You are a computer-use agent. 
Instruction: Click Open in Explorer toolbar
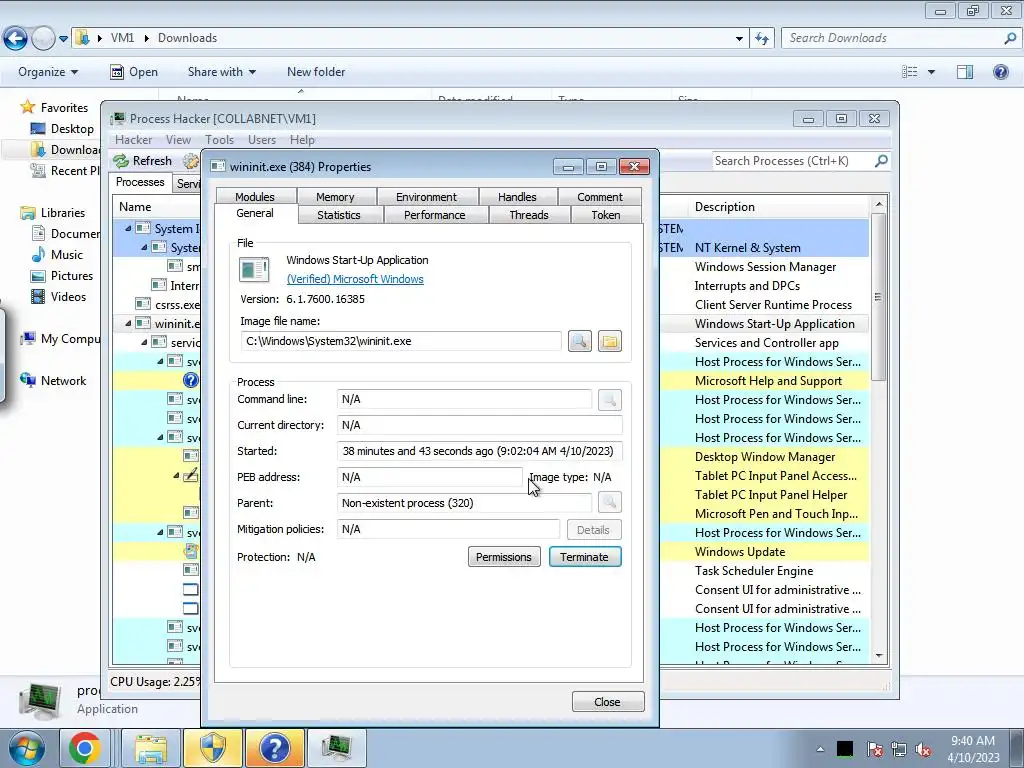pyautogui.click(x=135, y=72)
